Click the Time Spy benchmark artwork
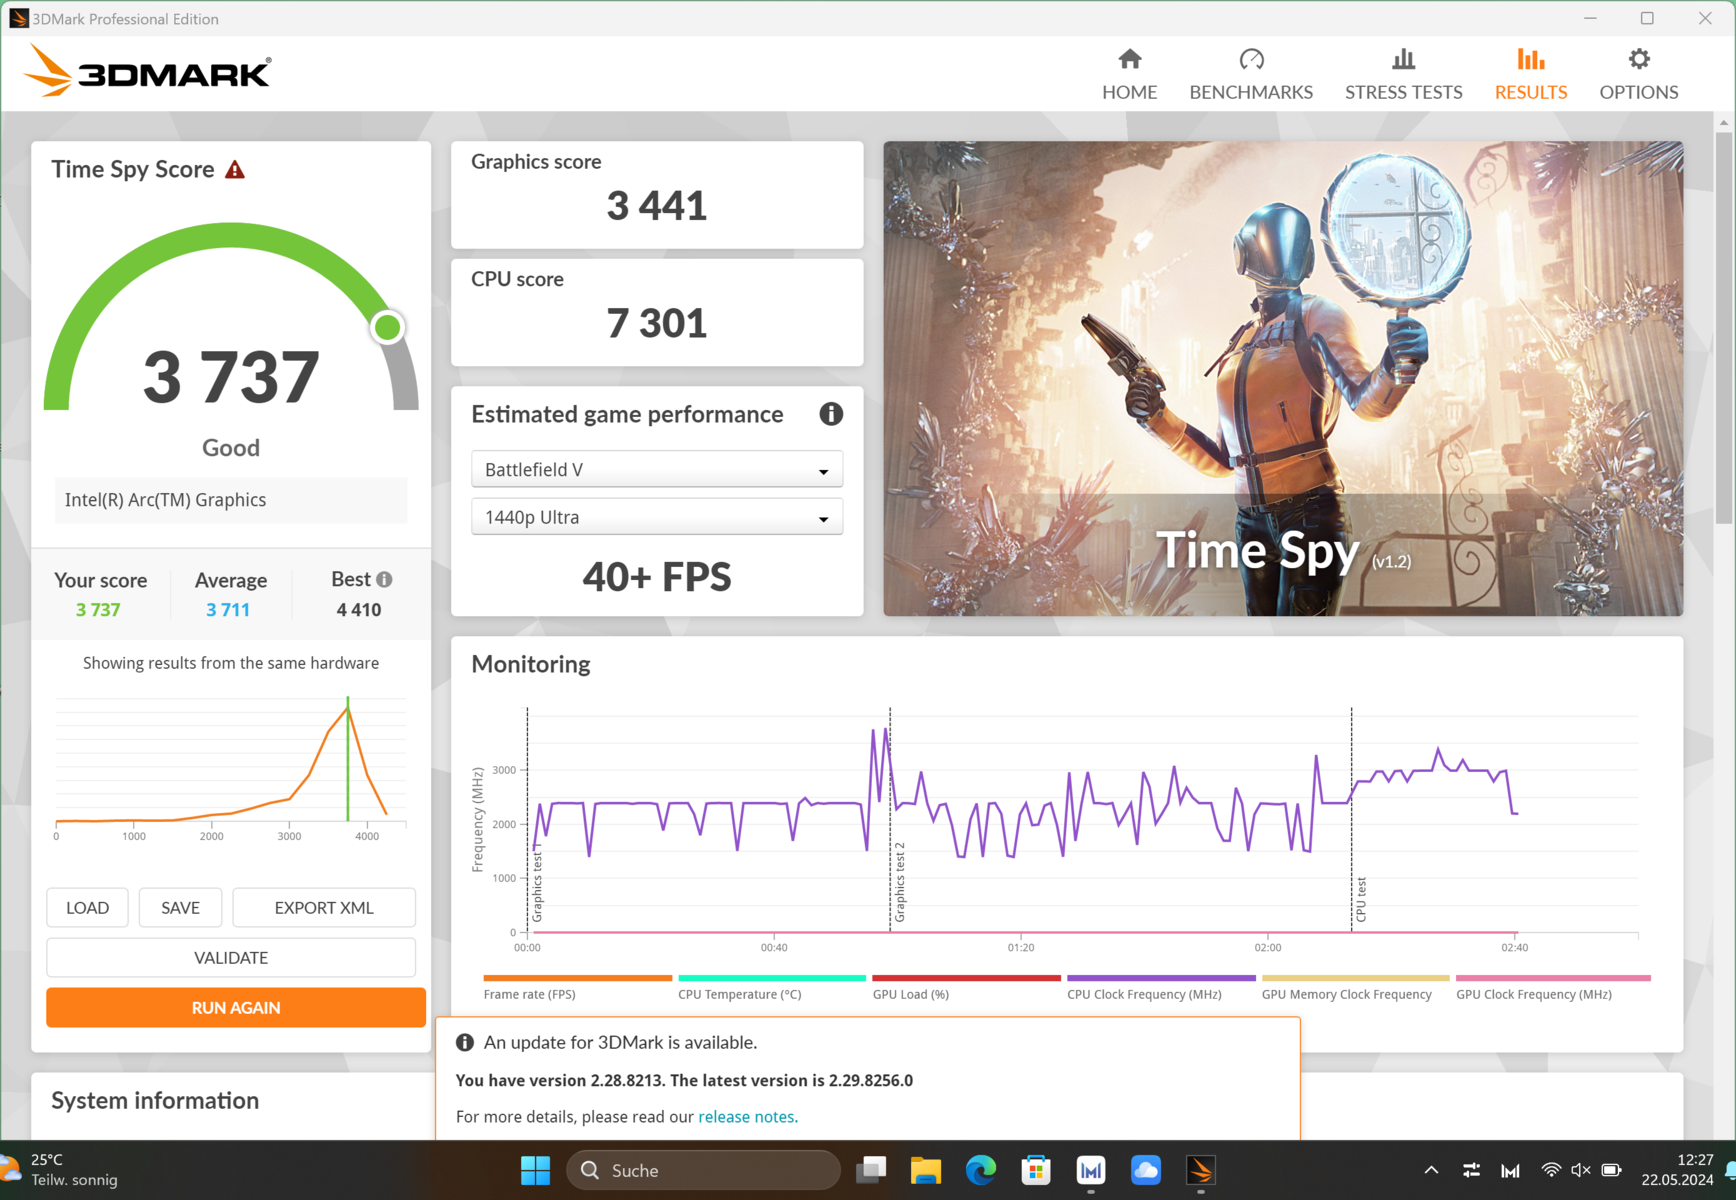Viewport: 1736px width, 1200px height. (1283, 378)
